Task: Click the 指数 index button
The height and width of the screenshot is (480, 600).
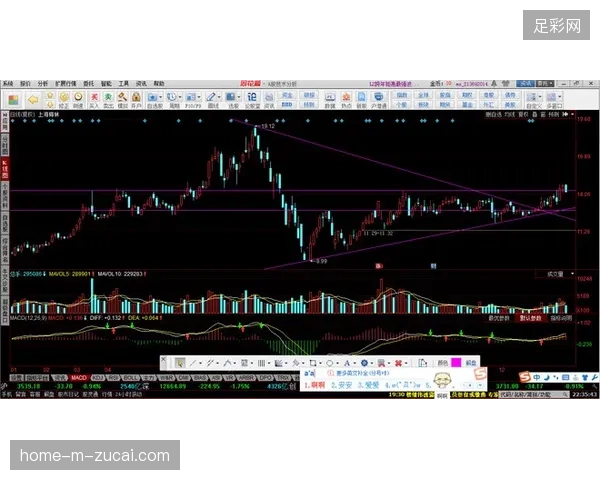Action: (401, 95)
